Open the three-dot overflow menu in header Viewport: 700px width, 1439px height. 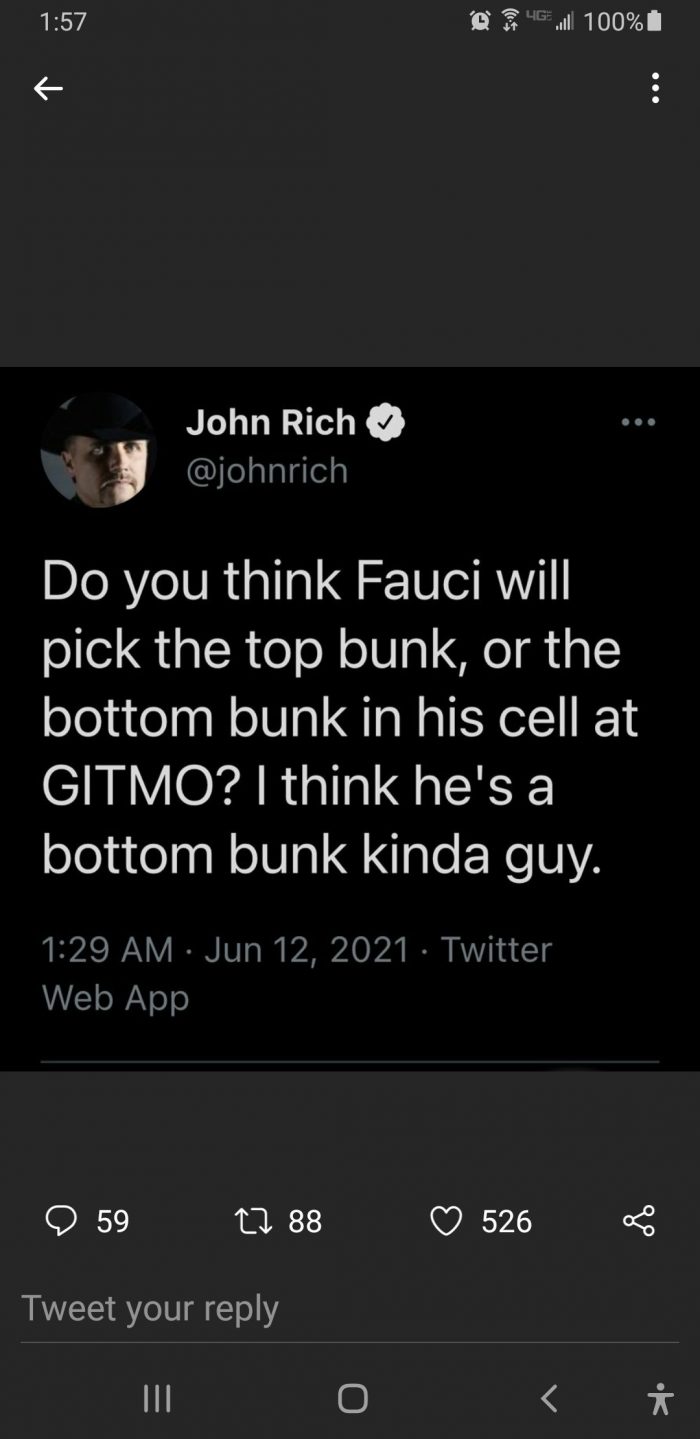click(655, 88)
